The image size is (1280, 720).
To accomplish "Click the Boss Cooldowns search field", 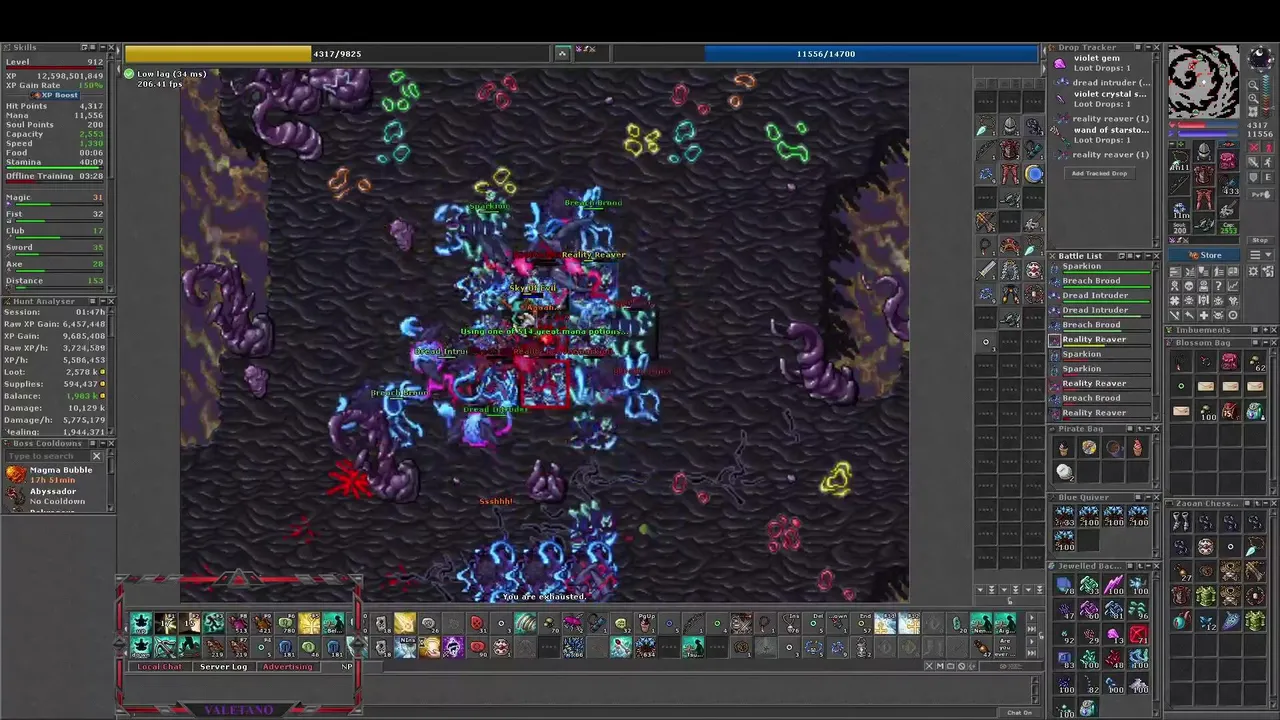I will point(48,456).
